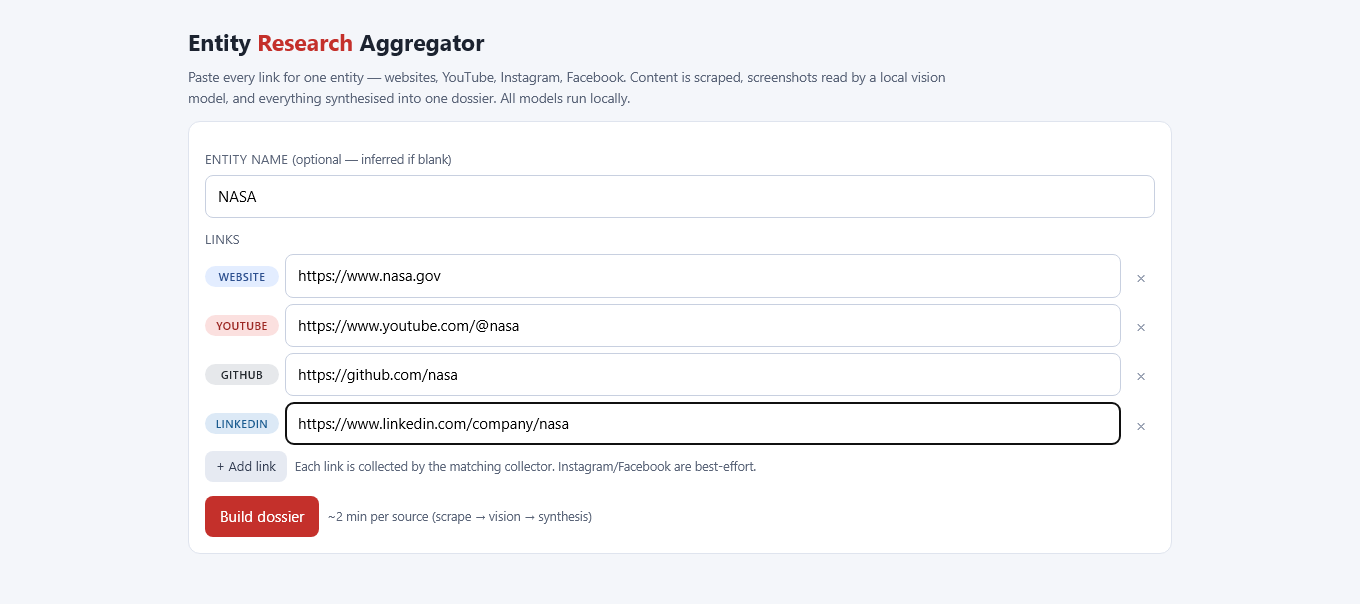Click the LINKS section label
The image size is (1360, 604).
pyautogui.click(x=222, y=240)
